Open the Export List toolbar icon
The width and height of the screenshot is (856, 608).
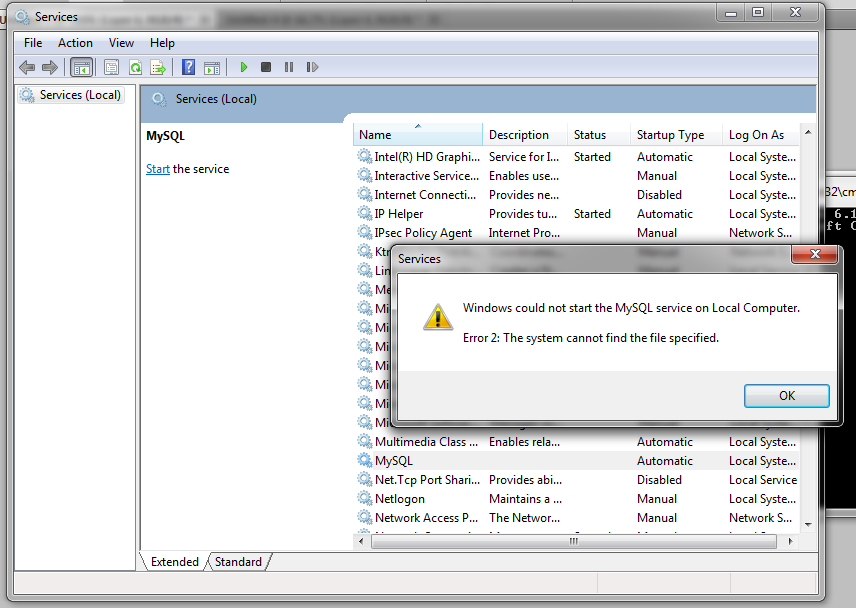(x=159, y=67)
